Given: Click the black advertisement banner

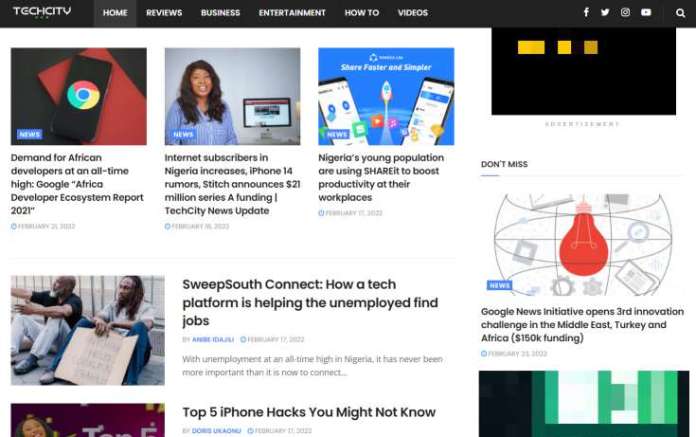Looking at the screenshot, I should click(x=584, y=71).
